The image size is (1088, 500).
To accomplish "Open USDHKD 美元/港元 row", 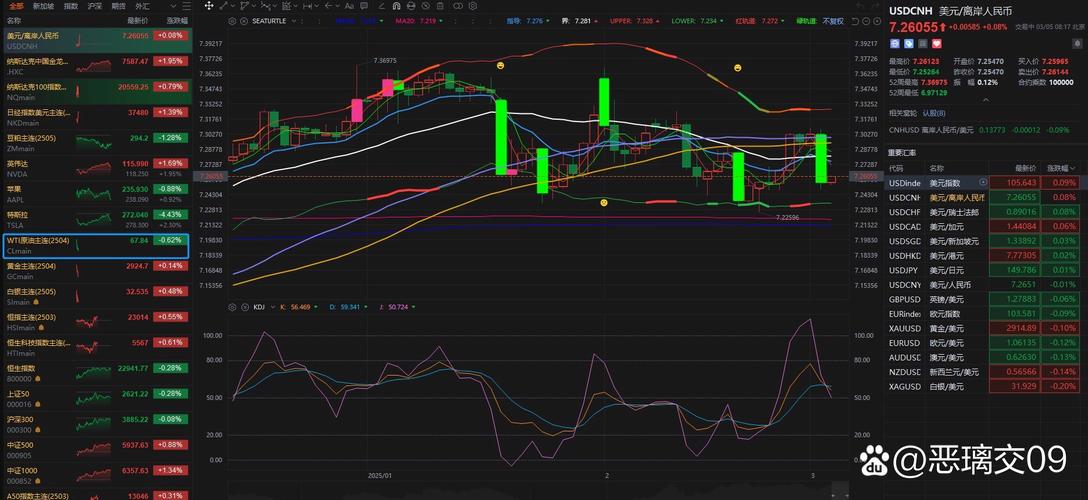I will tap(983, 256).
